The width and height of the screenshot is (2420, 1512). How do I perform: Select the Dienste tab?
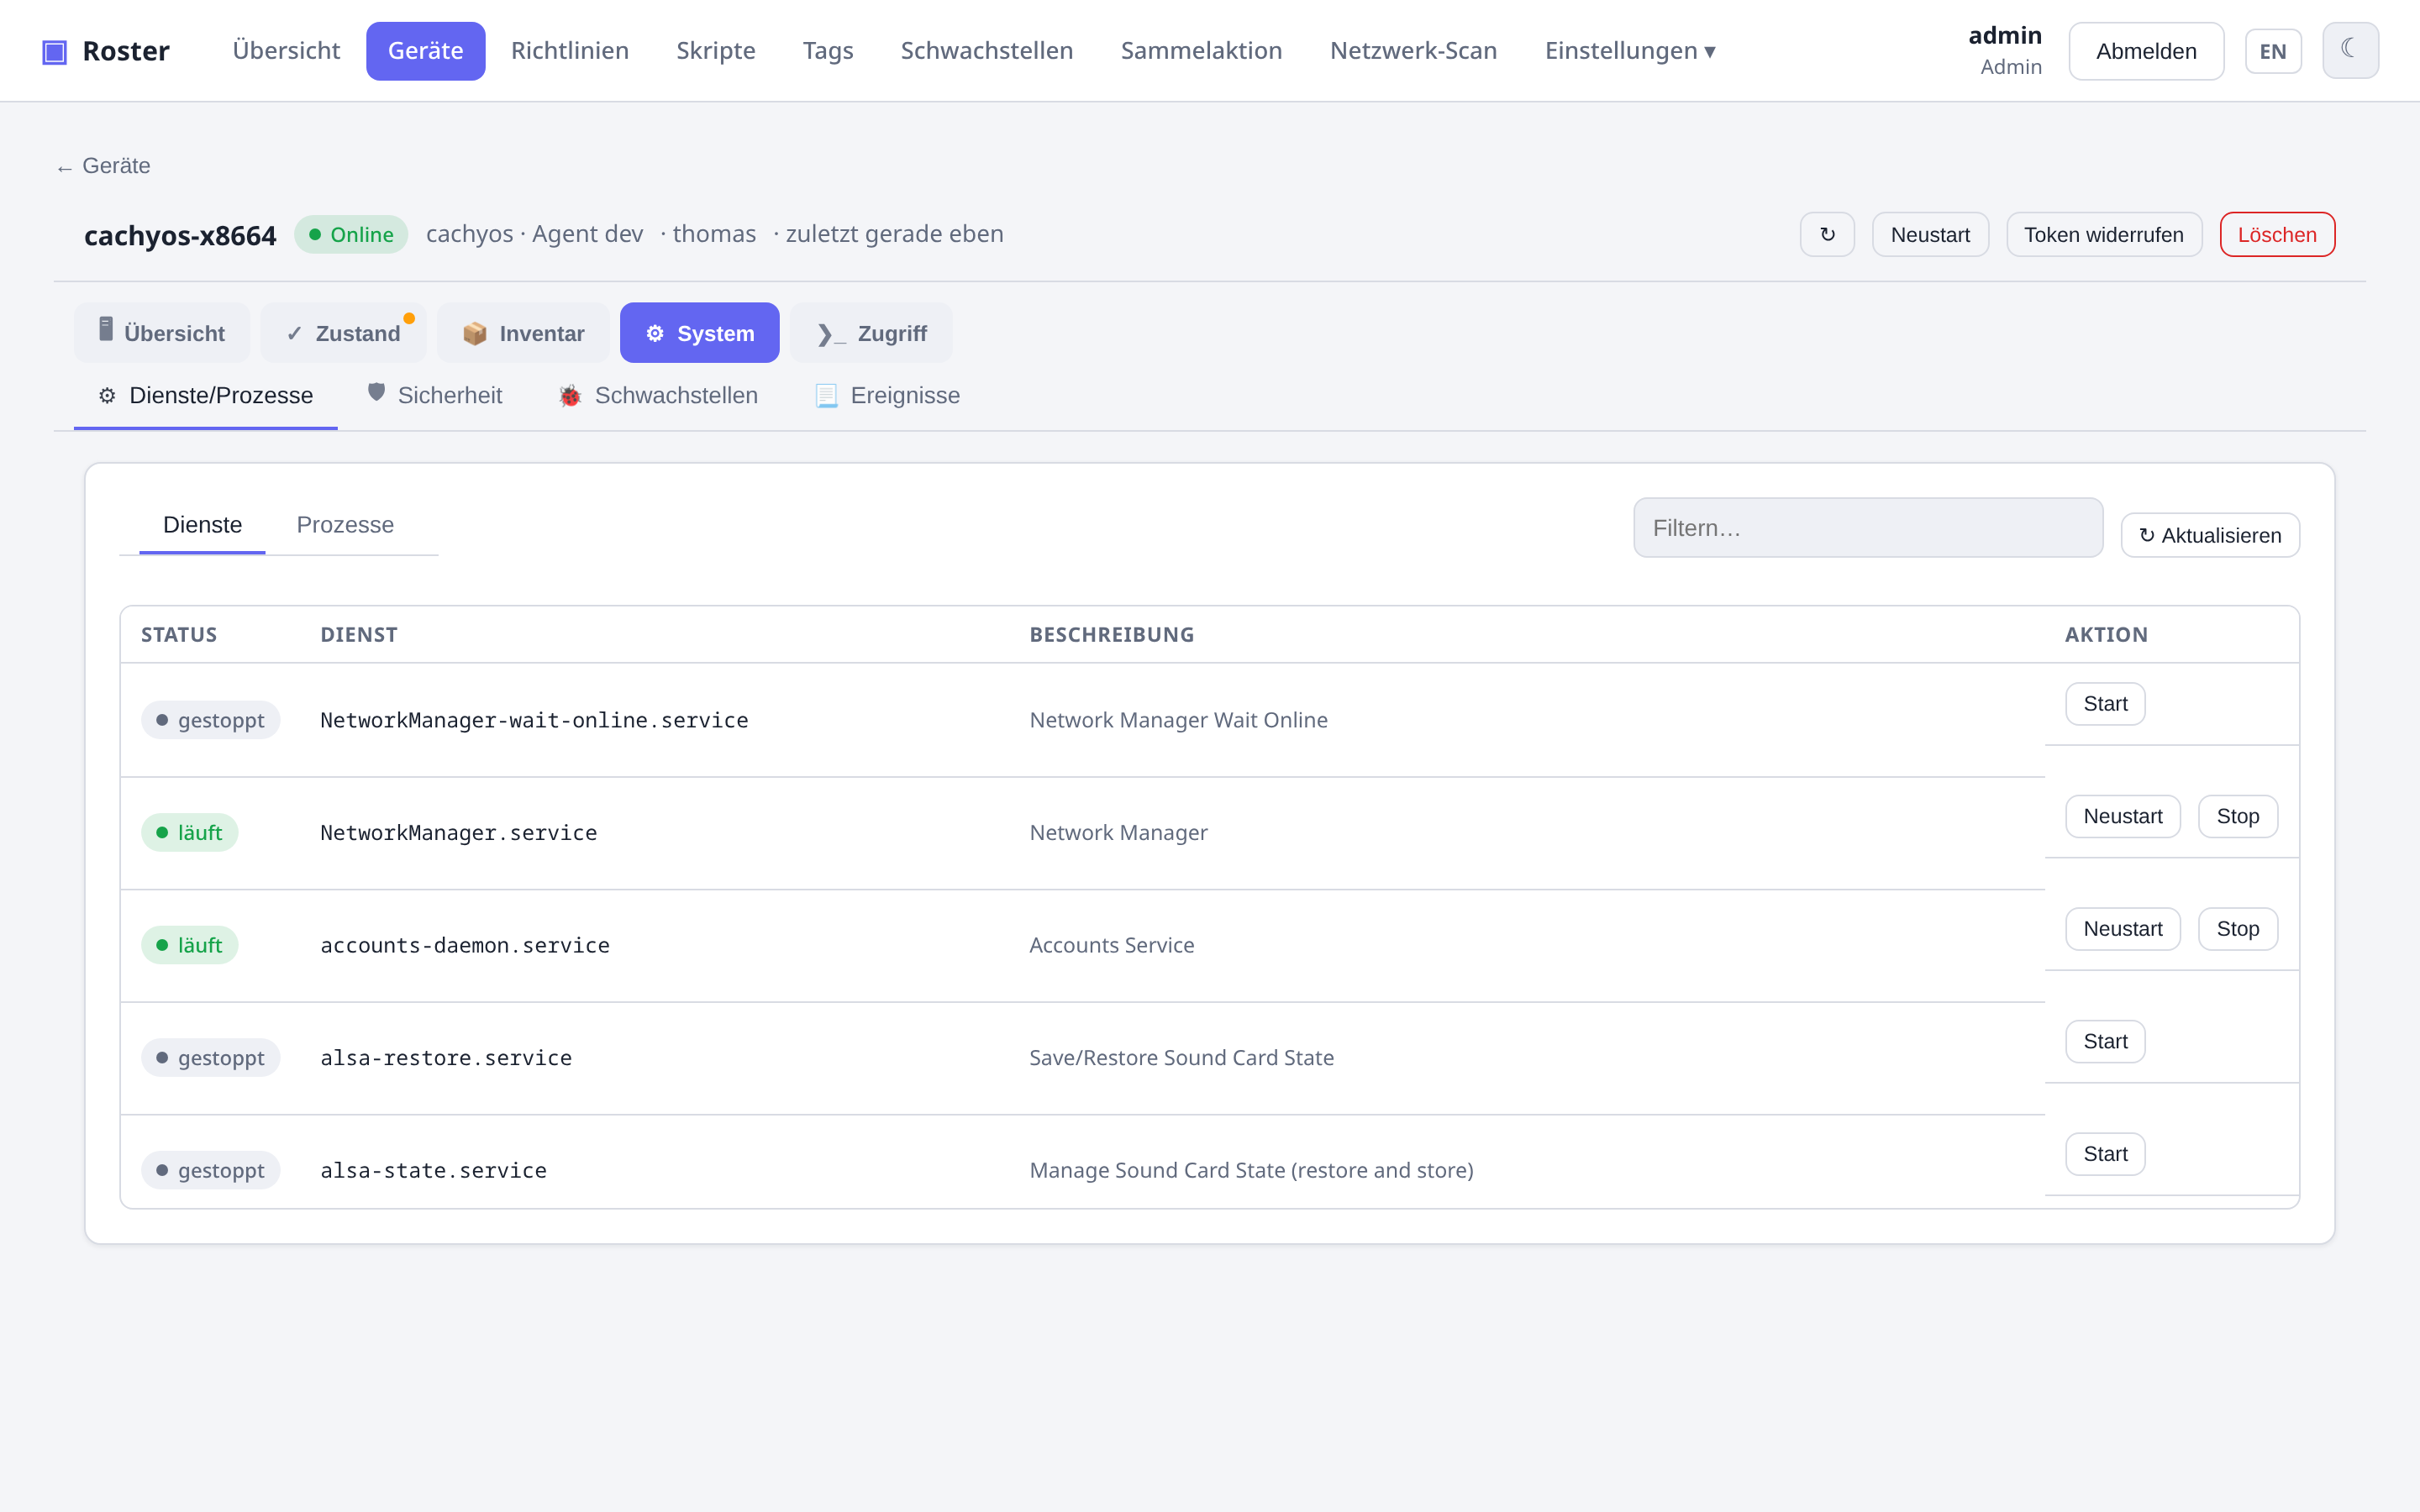(202, 525)
